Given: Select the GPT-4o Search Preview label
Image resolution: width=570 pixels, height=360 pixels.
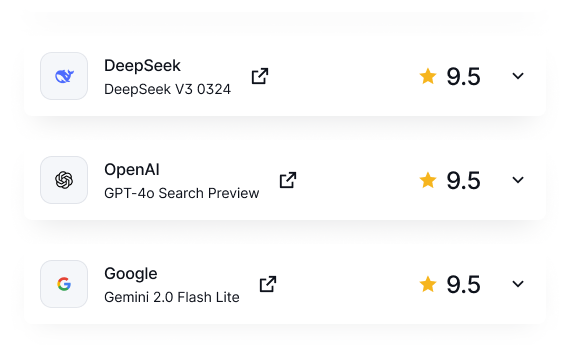Looking at the screenshot, I should [x=181, y=193].
